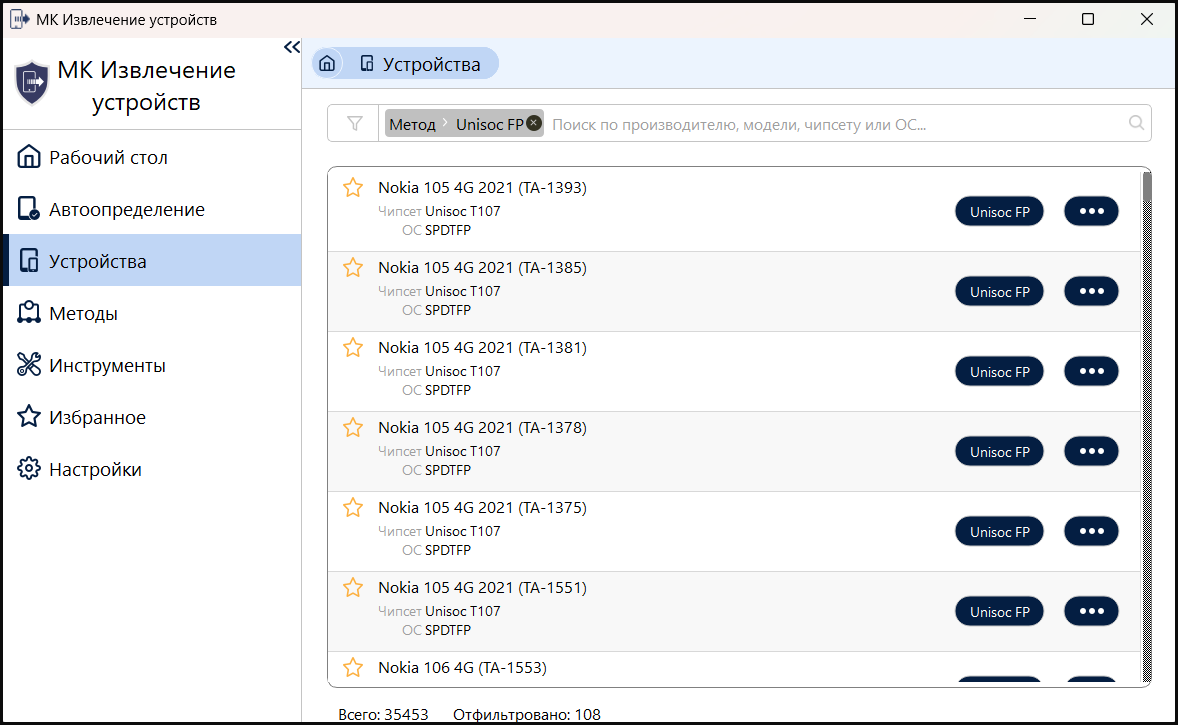Click Unisoc FP button for TA-1375
Image resolution: width=1178 pixels, height=725 pixels.
click(x=999, y=532)
